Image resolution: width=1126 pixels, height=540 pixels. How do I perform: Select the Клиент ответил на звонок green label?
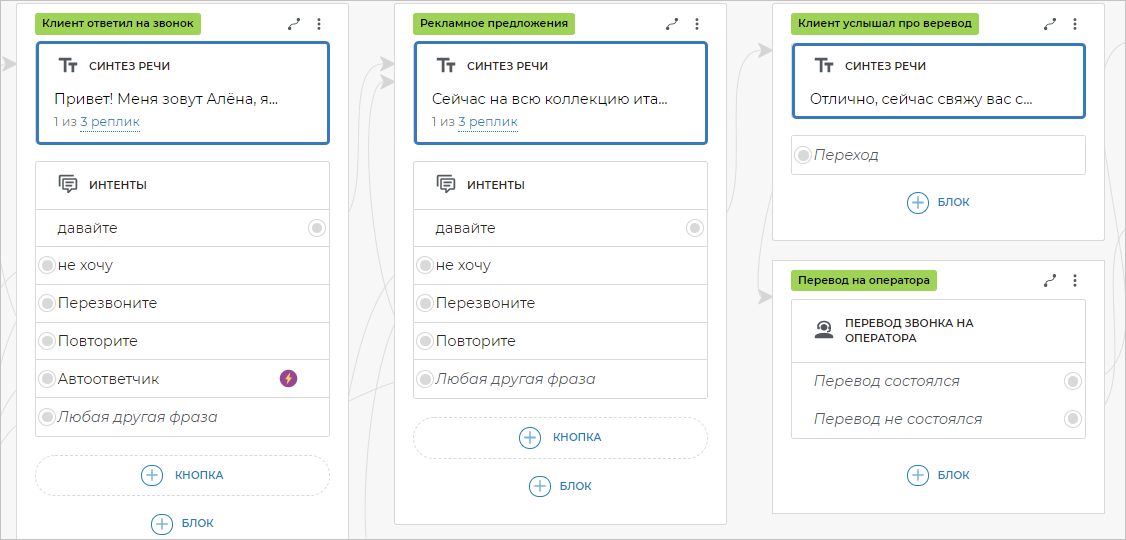click(118, 23)
